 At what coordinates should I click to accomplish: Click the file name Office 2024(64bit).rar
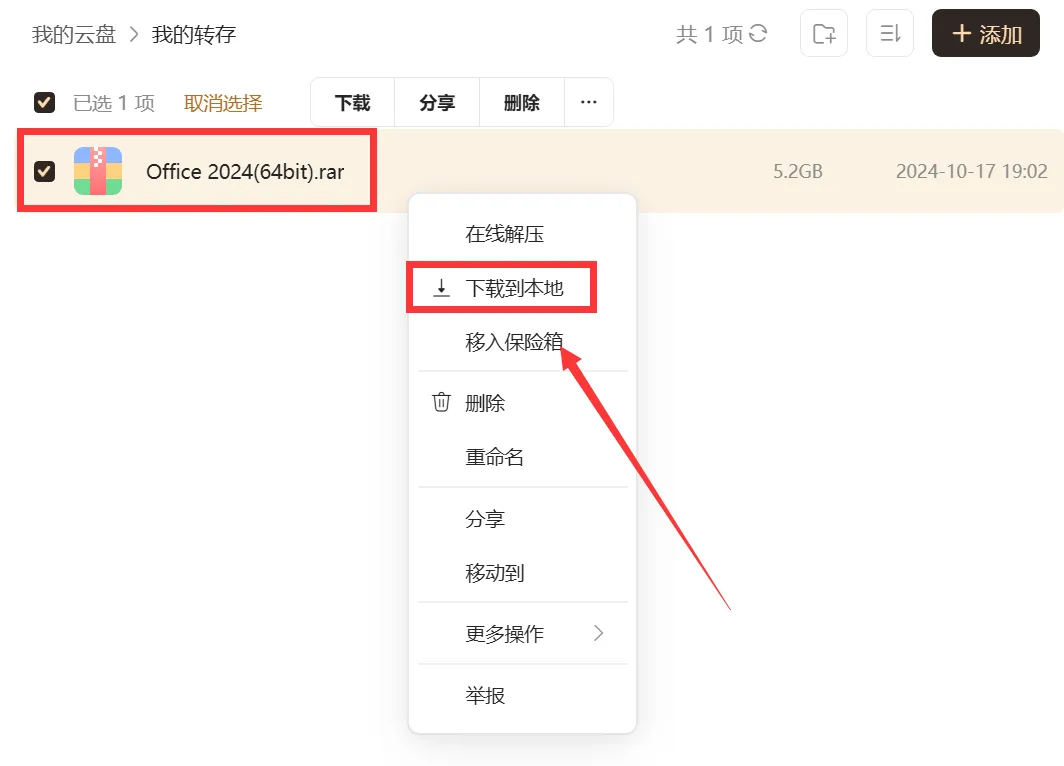point(245,172)
